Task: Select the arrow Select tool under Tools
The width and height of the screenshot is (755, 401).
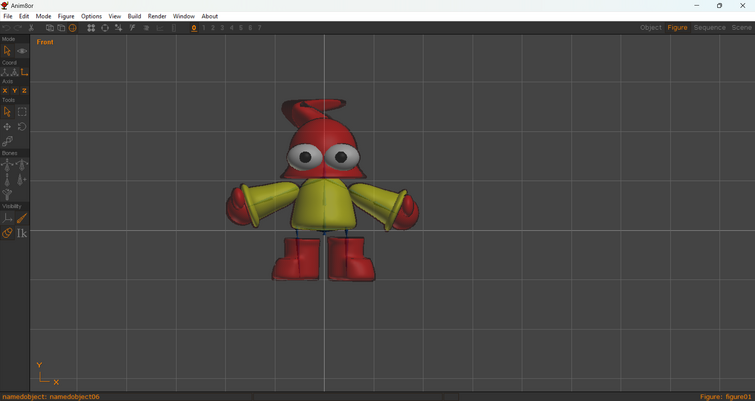Action: (7, 112)
